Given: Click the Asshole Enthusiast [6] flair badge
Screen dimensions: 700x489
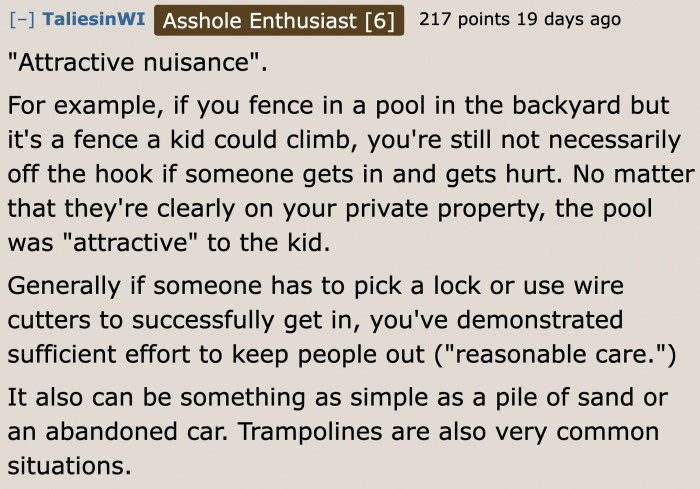Looking at the screenshot, I should pos(279,21).
